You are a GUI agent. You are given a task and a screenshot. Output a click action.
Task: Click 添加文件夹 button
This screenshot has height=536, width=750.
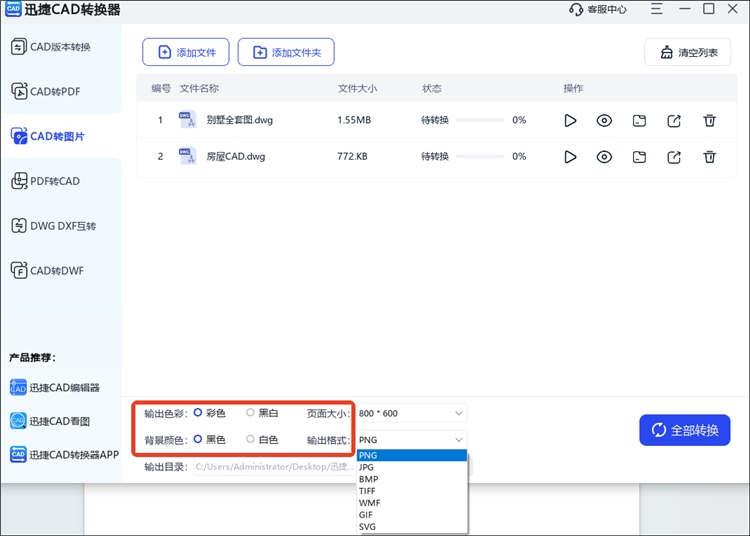point(286,52)
